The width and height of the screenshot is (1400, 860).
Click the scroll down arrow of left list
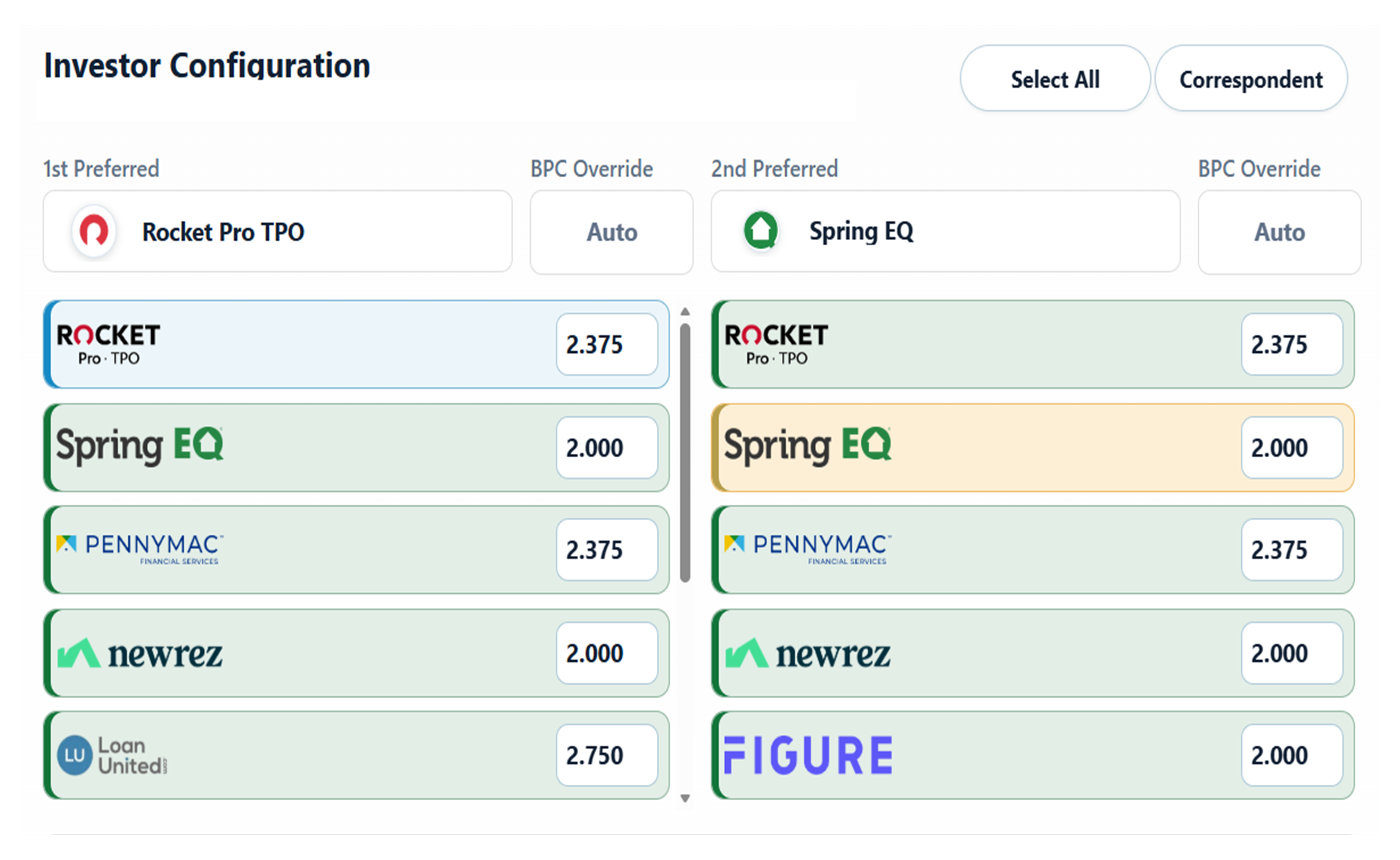pyautogui.click(x=685, y=798)
